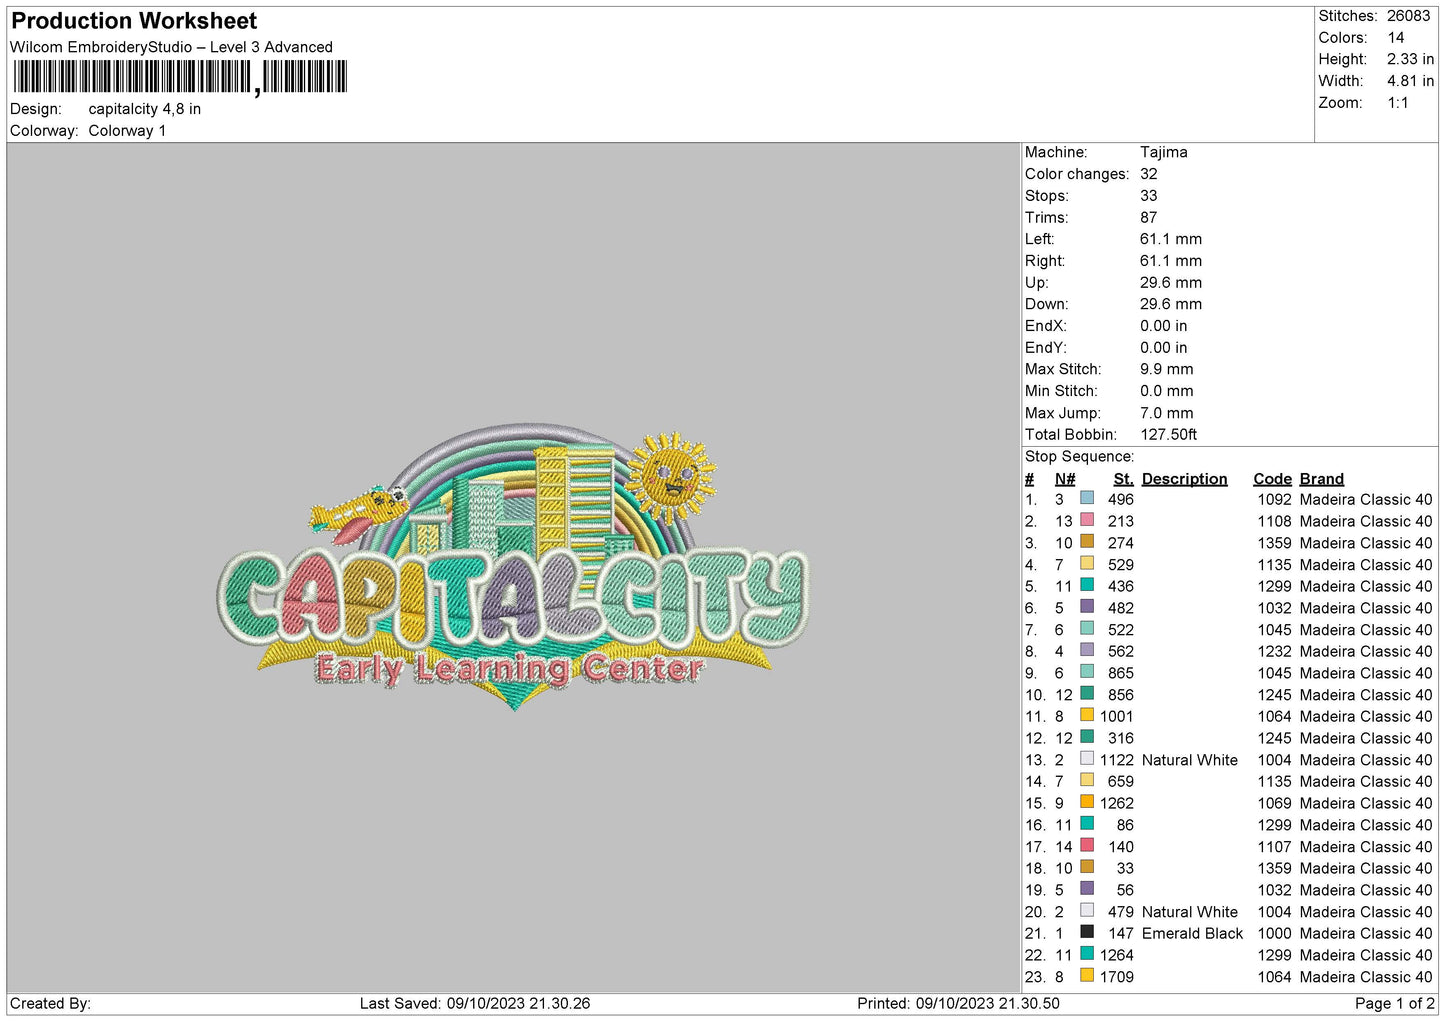
Task: Click the Color changes value '32'
Action: [1149, 174]
